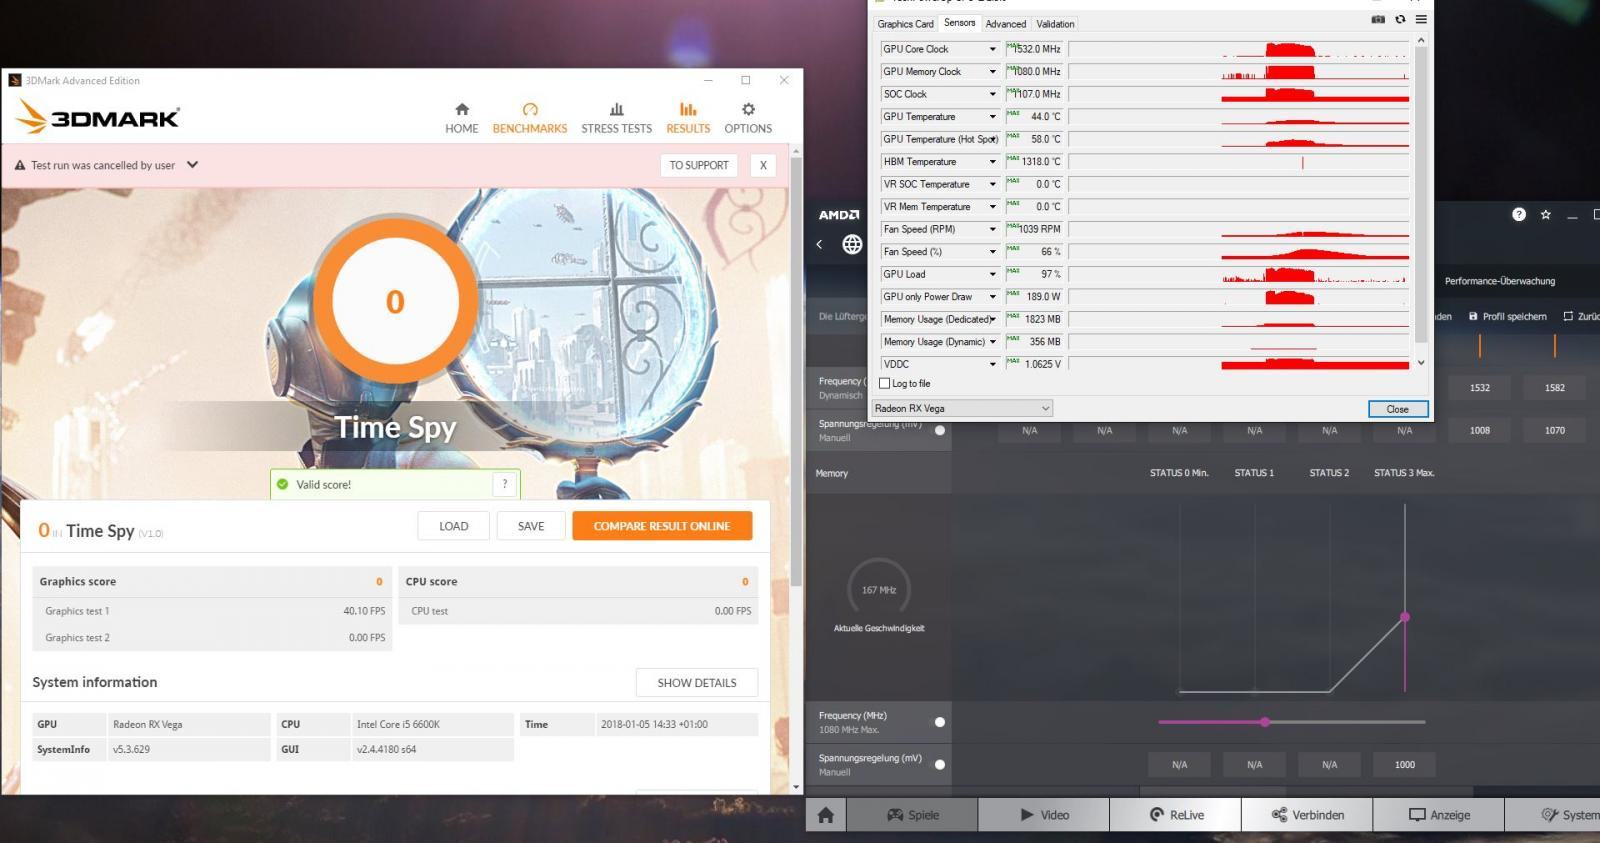Click memory voltage 1000 field
Viewport: 1600px width, 843px height.
[1405, 765]
